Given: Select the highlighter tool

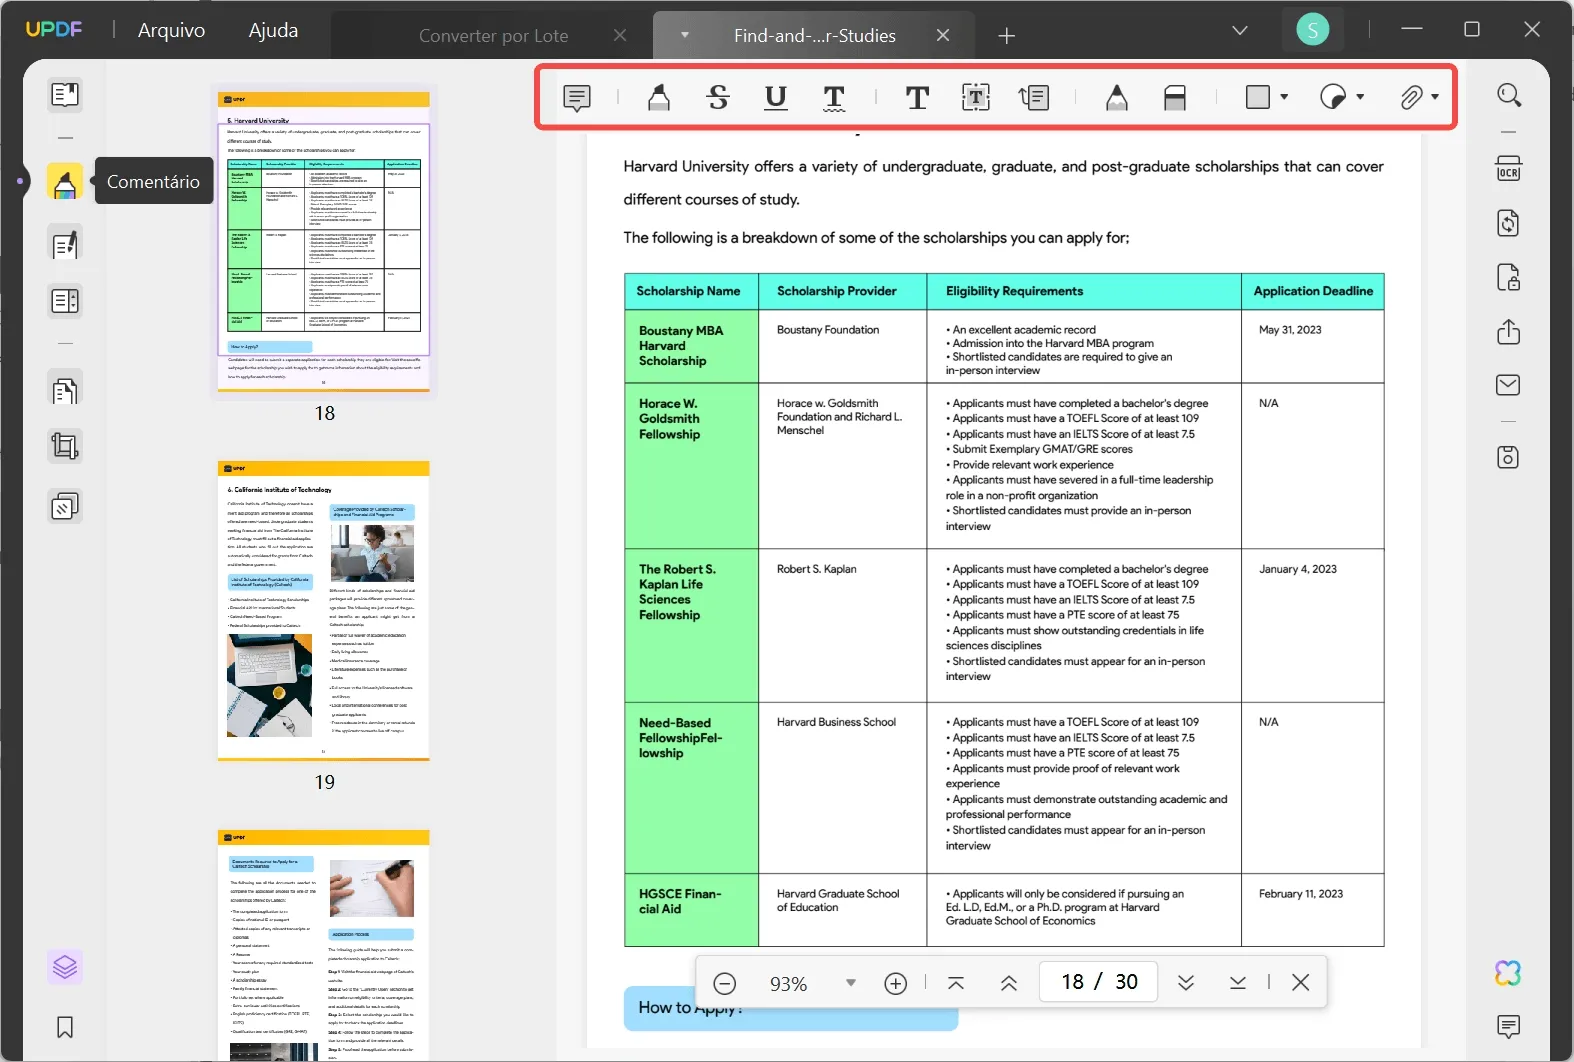Looking at the screenshot, I should tap(658, 97).
